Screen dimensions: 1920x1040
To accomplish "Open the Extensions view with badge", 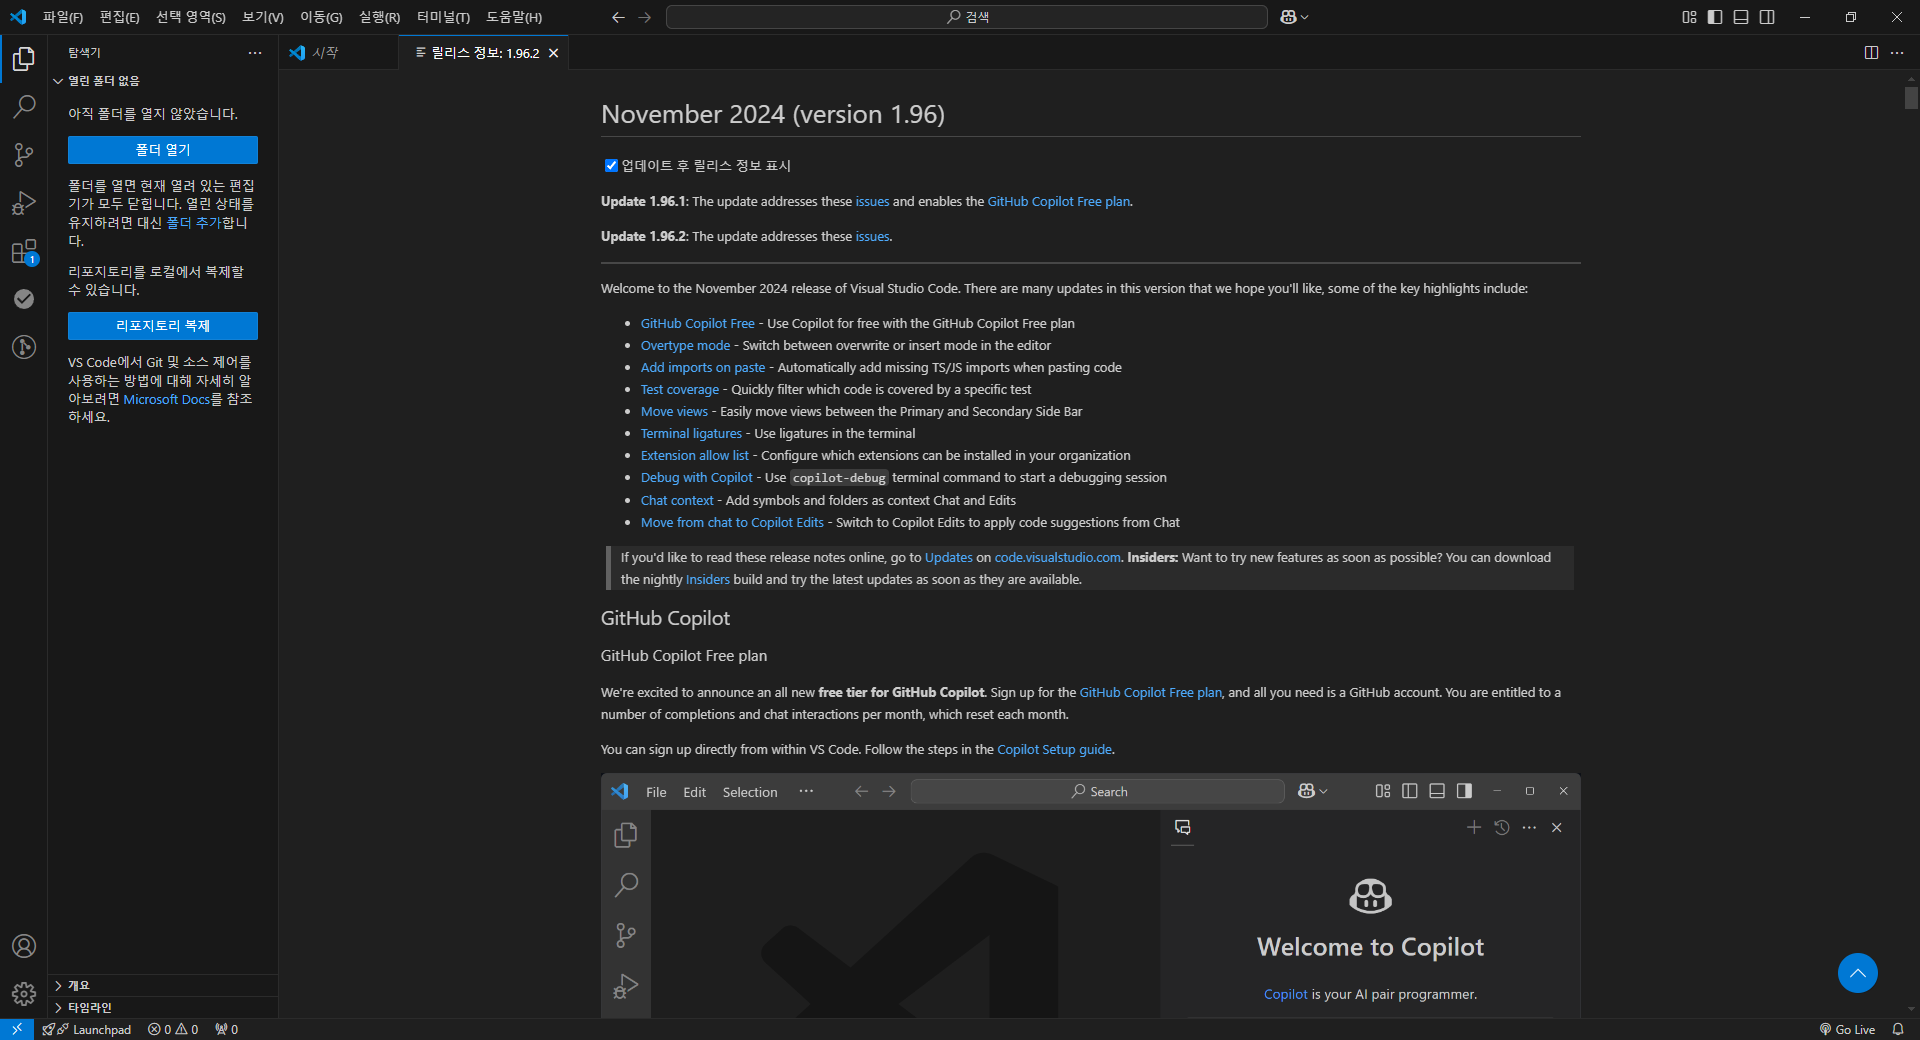I will 24,251.
